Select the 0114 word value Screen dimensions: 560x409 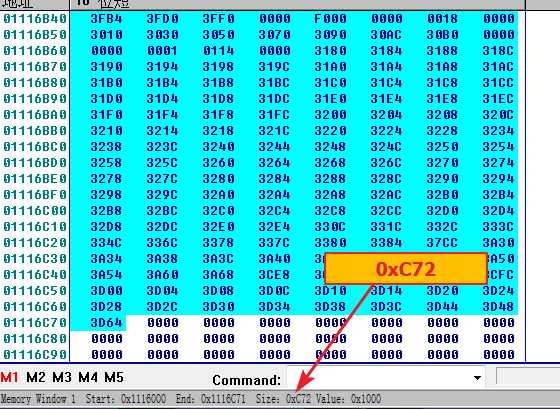point(219,51)
